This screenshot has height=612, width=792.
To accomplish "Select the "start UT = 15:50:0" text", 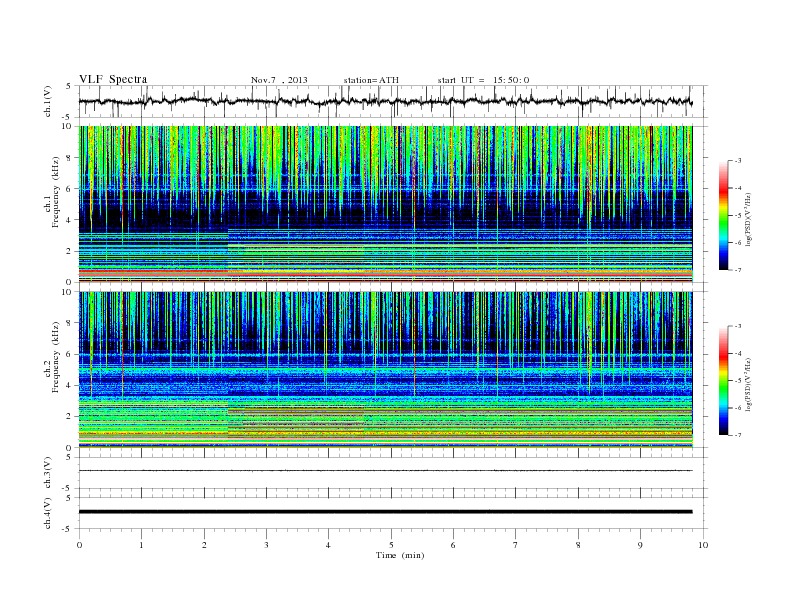I will point(483,80).
